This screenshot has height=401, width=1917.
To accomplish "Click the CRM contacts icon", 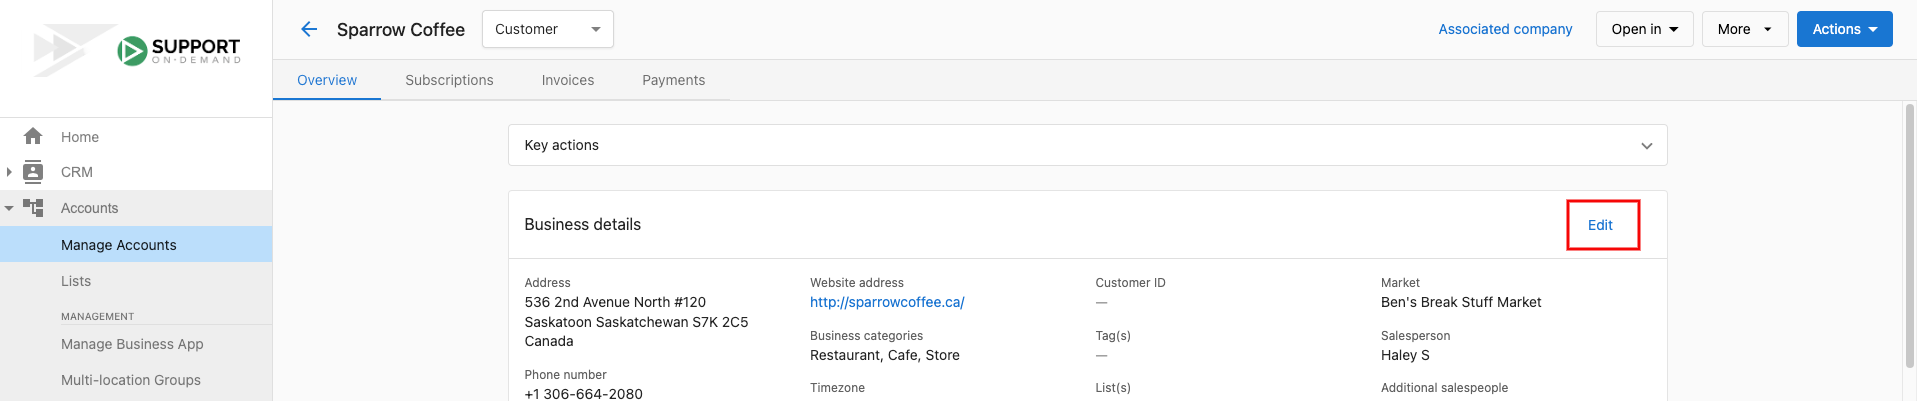I will [x=33, y=172].
